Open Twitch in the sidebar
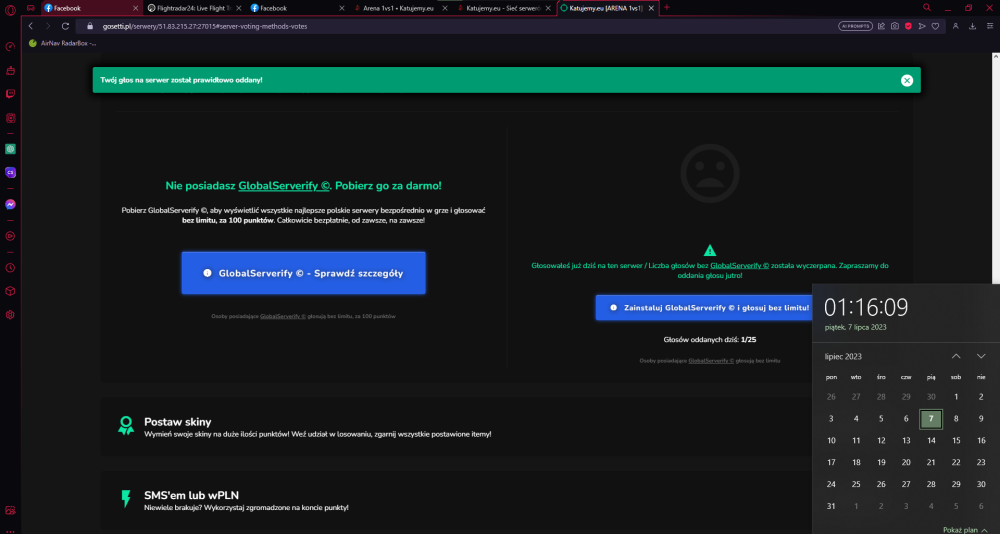The image size is (1000, 534). [x=10, y=94]
